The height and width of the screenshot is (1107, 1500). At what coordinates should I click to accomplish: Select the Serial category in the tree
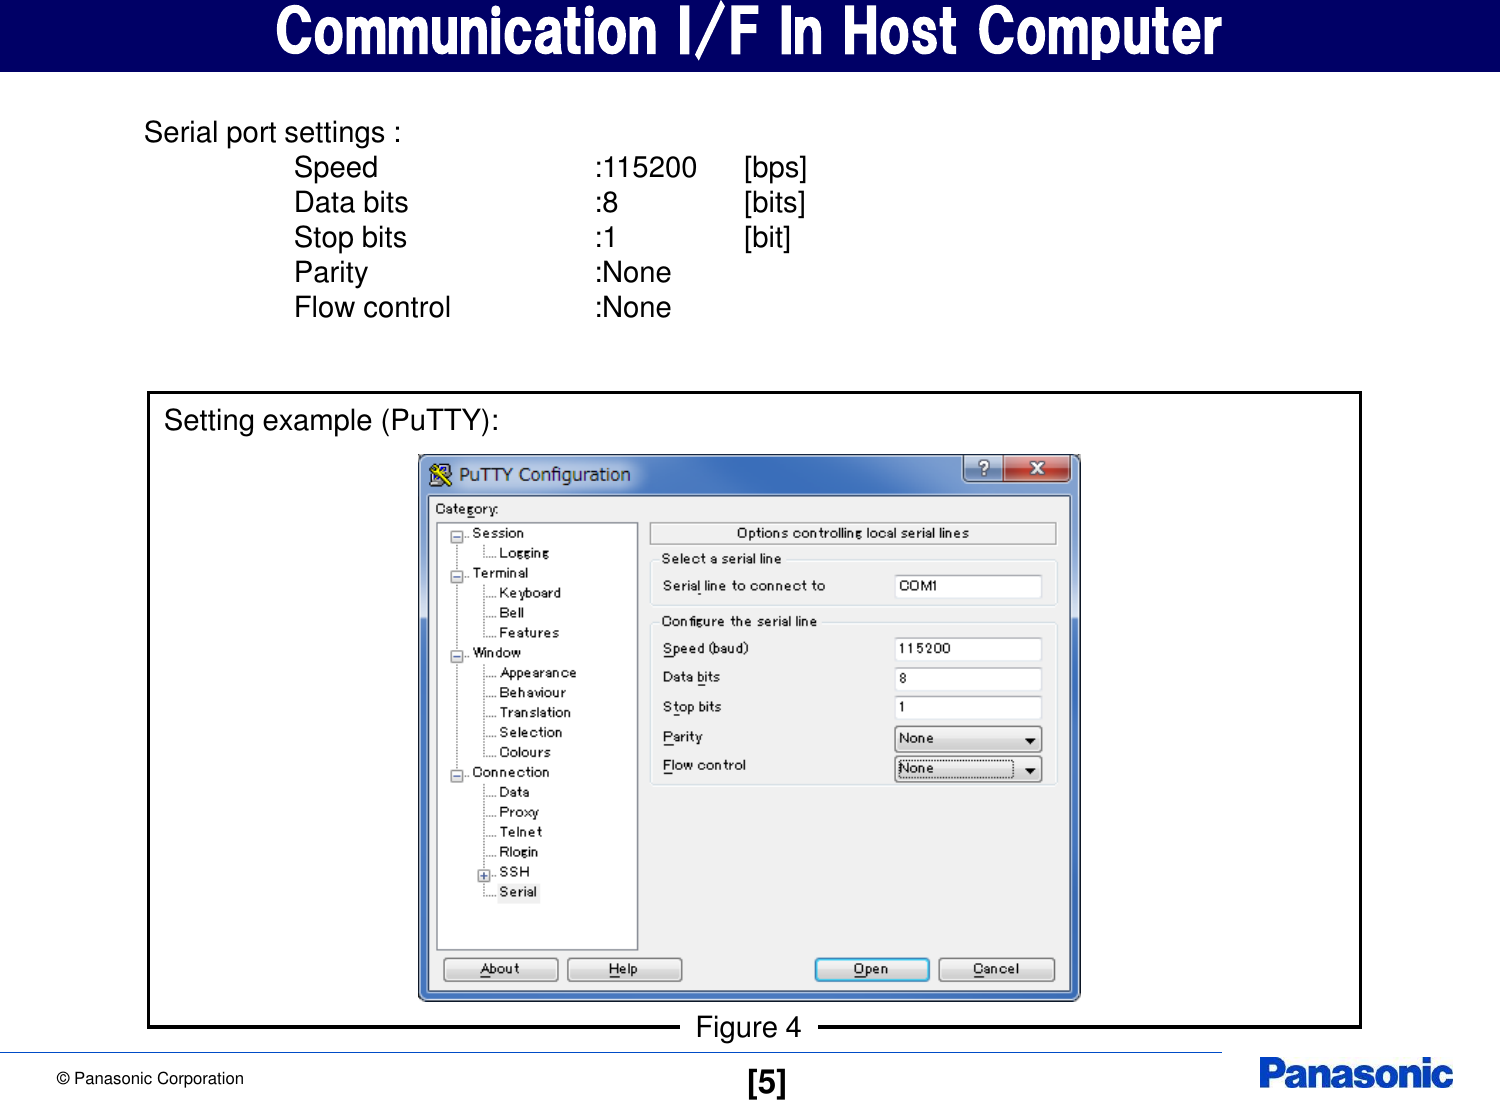click(518, 891)
